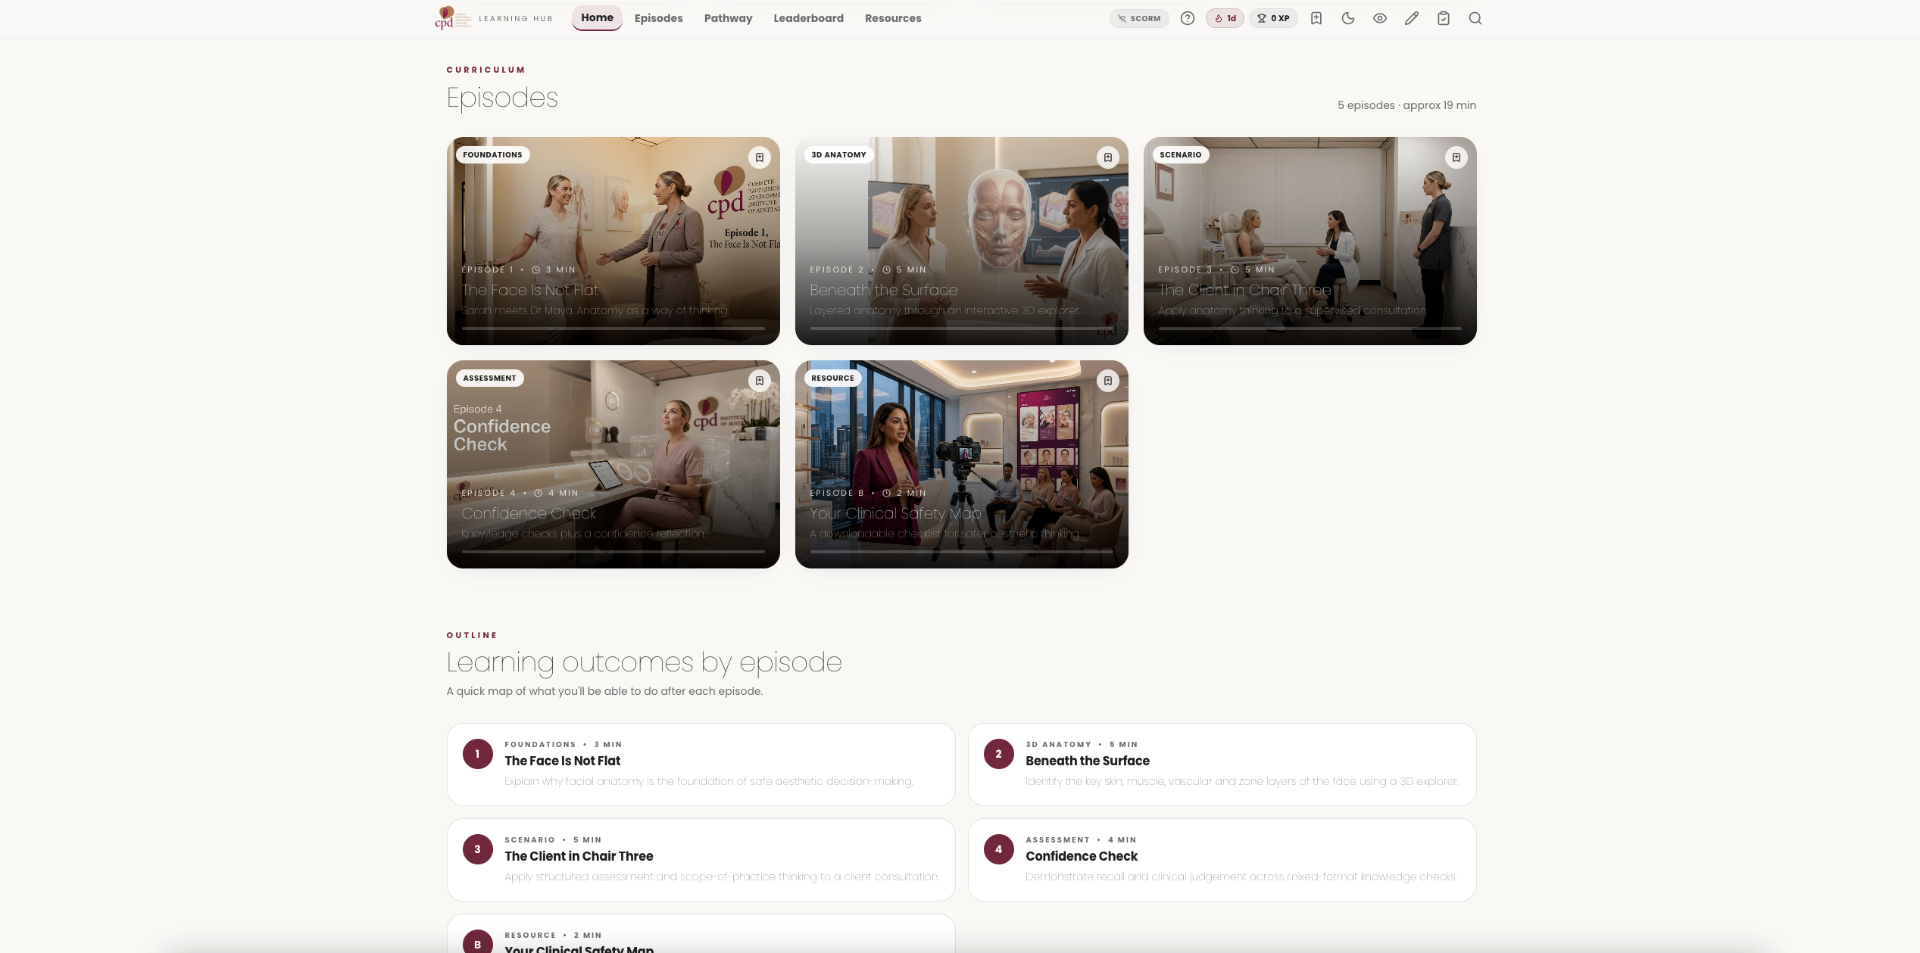Open the Your Clinical Safety Map thumbnail
The image size is (1920, 953).
(x=962, y=464)
